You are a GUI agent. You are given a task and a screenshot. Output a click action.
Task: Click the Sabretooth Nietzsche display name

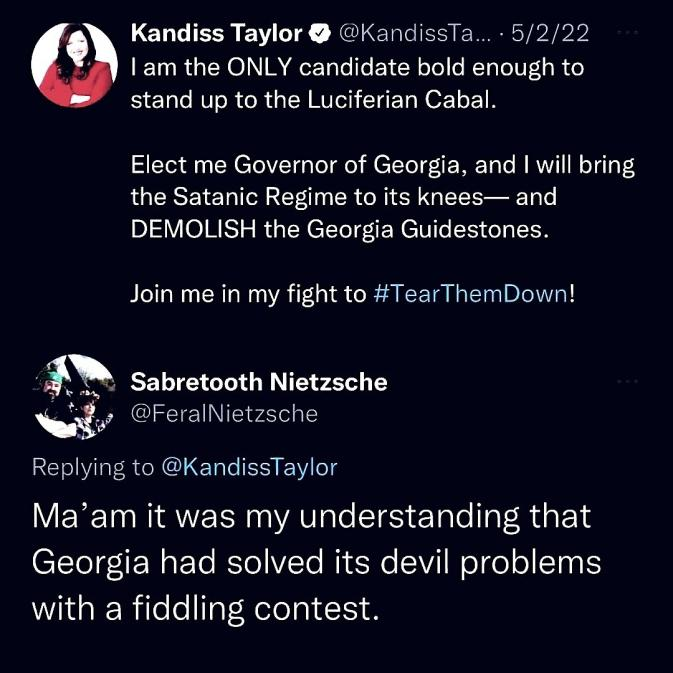[x=259, y=381]
